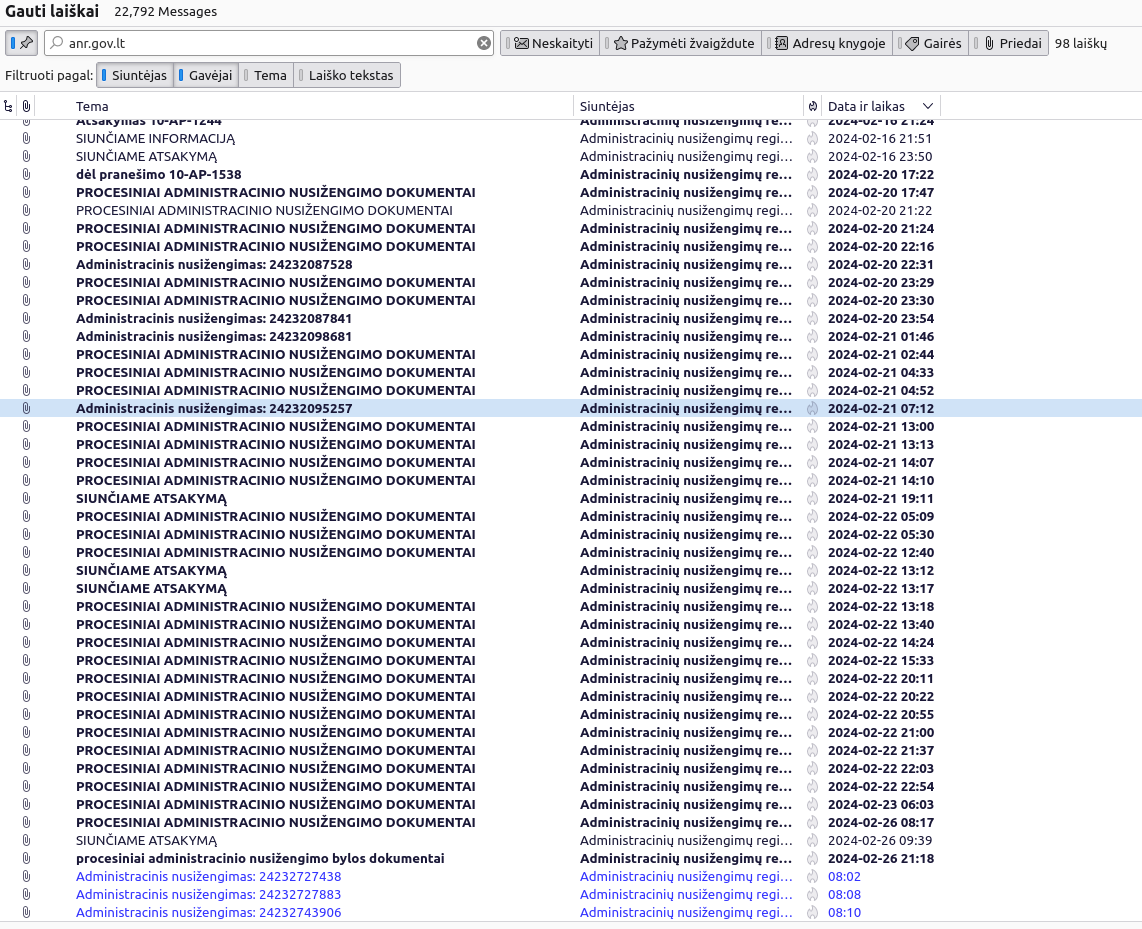Enable the Priedai attachments filter
Image resolution: width=1142 pixels, height=929 pixels.
pos(1010,43)
